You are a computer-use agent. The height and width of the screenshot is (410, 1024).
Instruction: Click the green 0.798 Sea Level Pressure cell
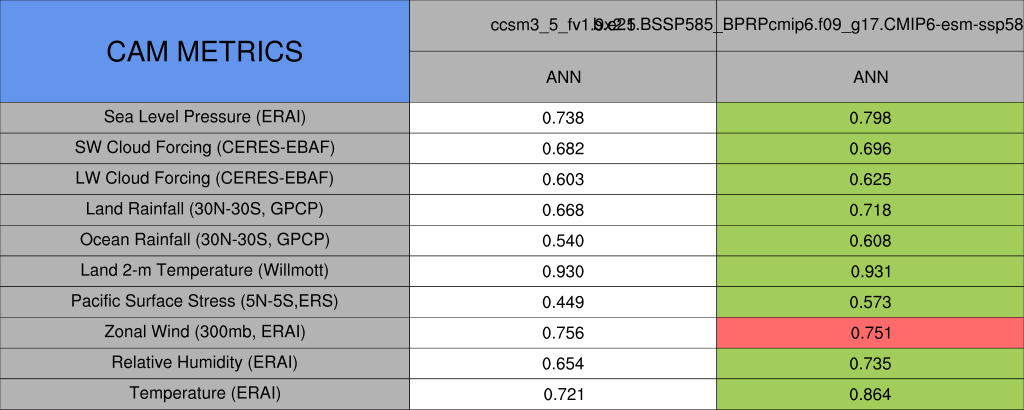pos(870,118)
